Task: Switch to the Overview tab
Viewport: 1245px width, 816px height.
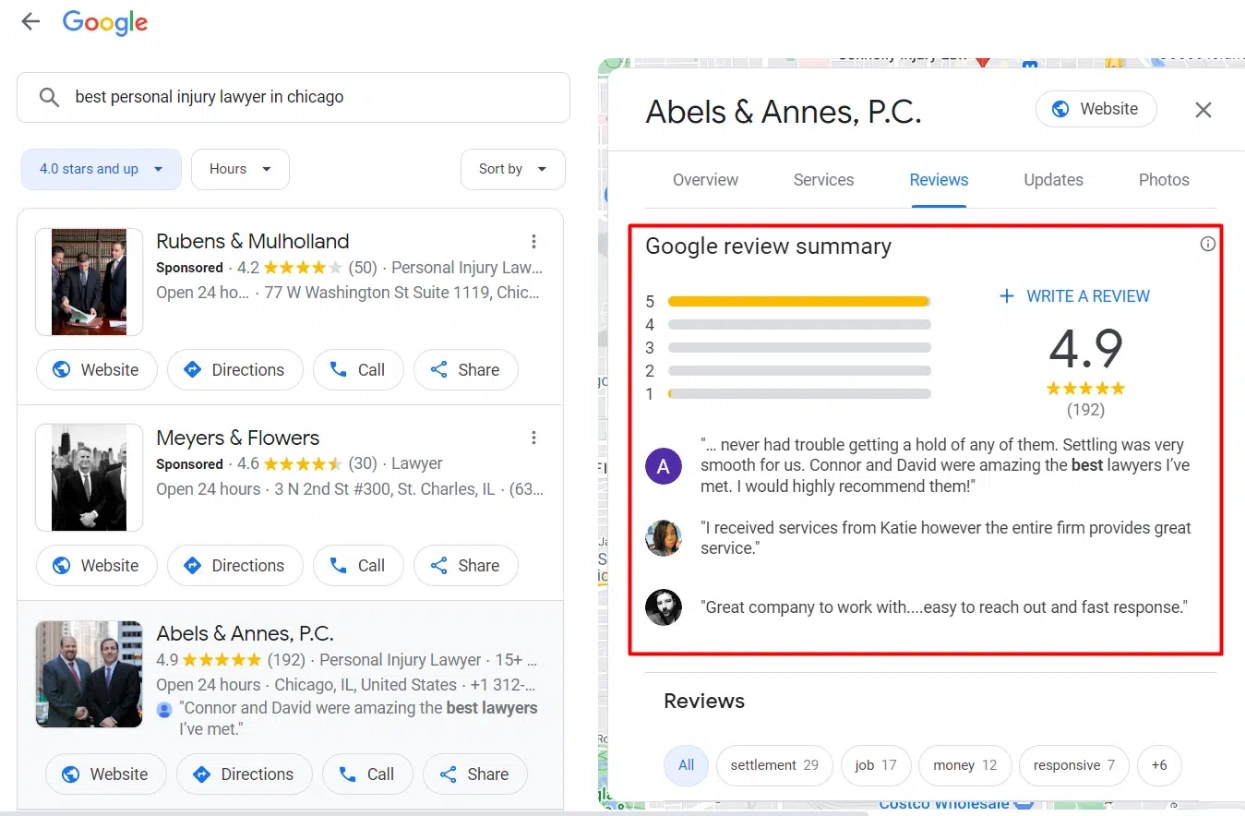Action: coord(705,180)
